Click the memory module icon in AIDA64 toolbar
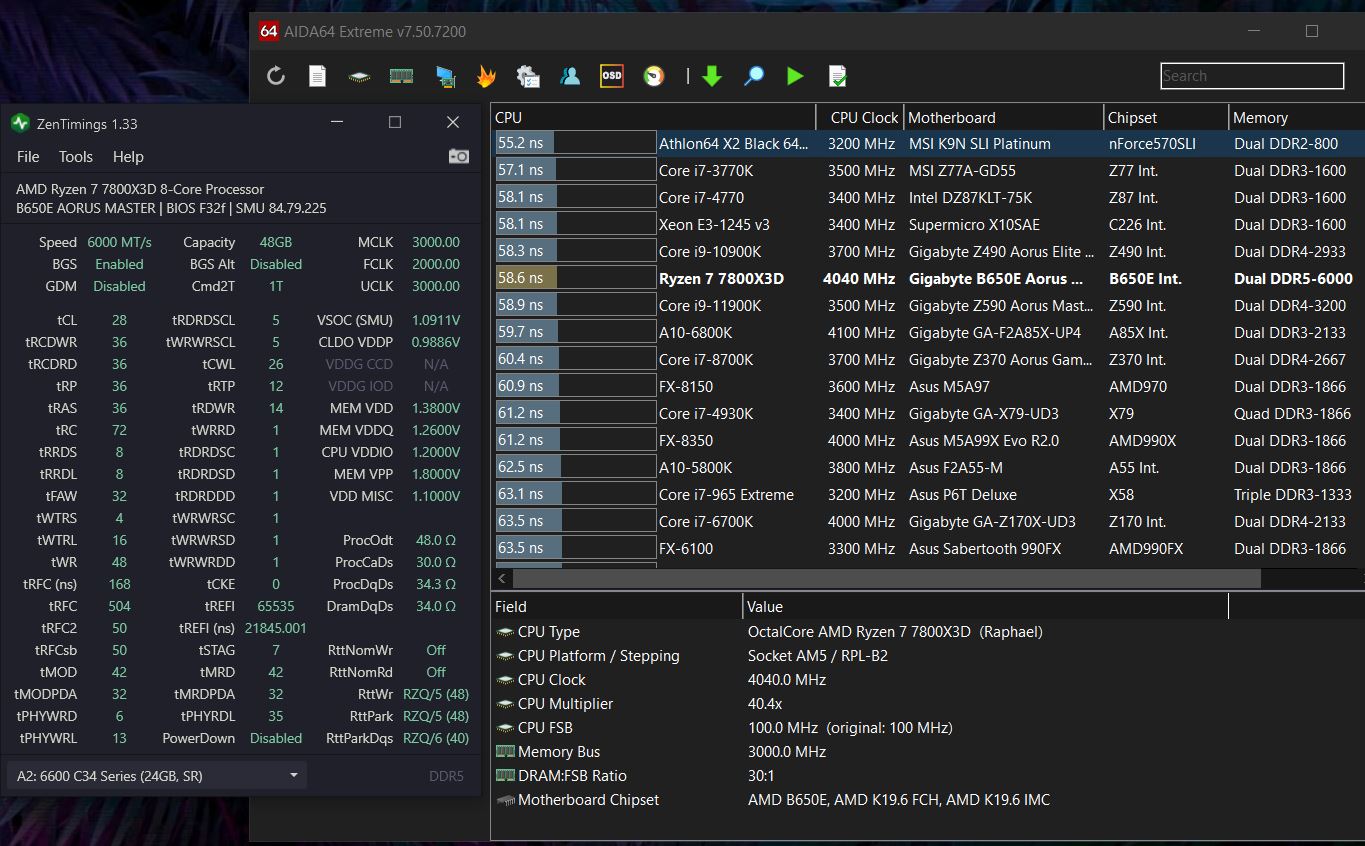Screen dimensions: 1365x846 pyautogui.click(x=401, y=76)
